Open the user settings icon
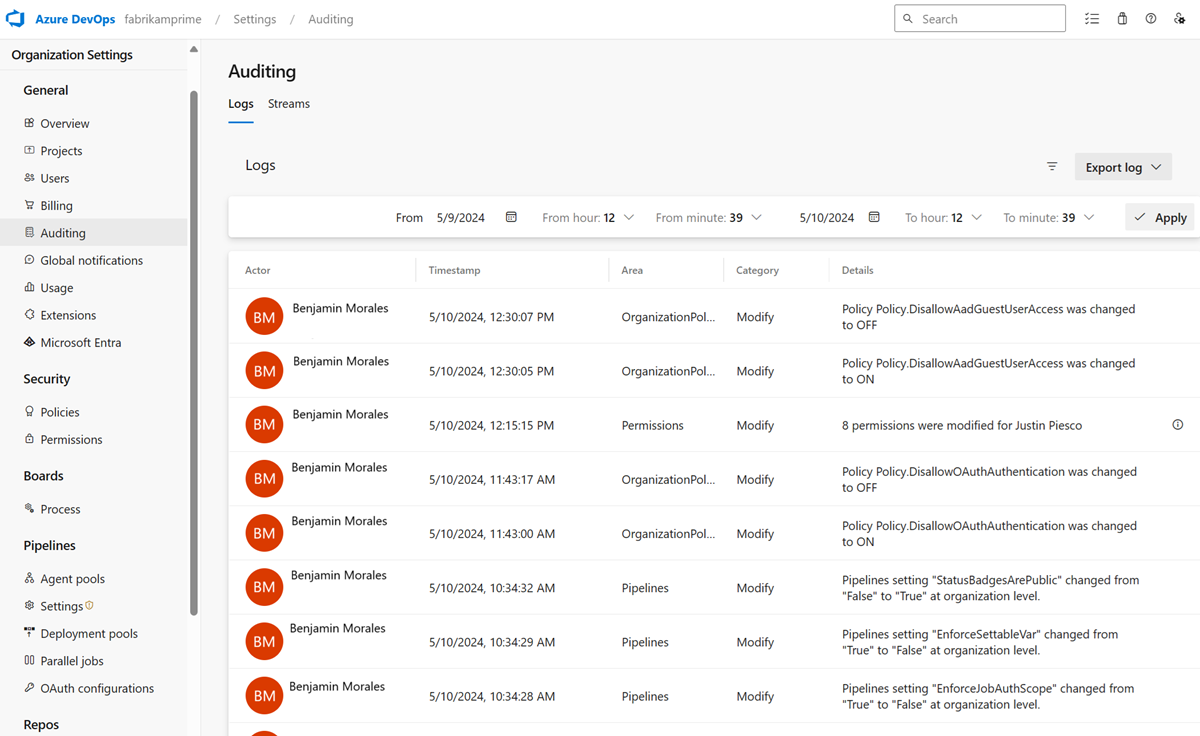The image size is (1200, 736). point(1180,18)
